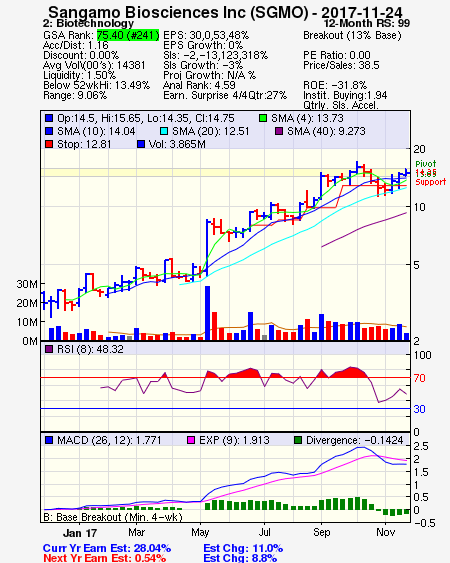Click the blue MACD legend swatch
Screen dimensions: 450x563
pos(49,440)
